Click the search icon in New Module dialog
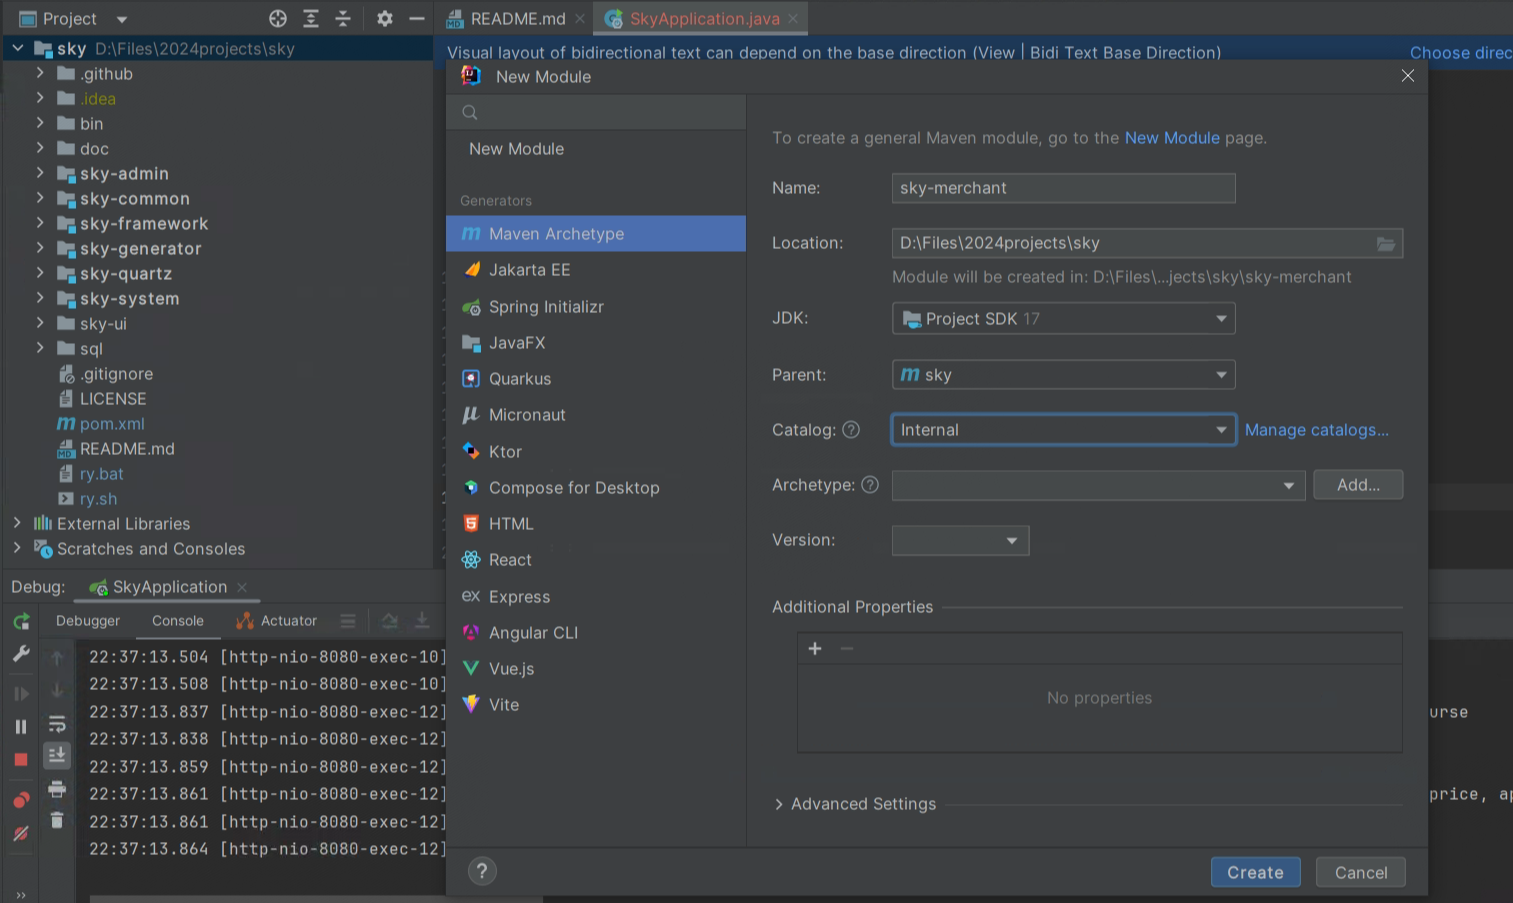This screenshot has height=903, width=1513. pos(470,113)
